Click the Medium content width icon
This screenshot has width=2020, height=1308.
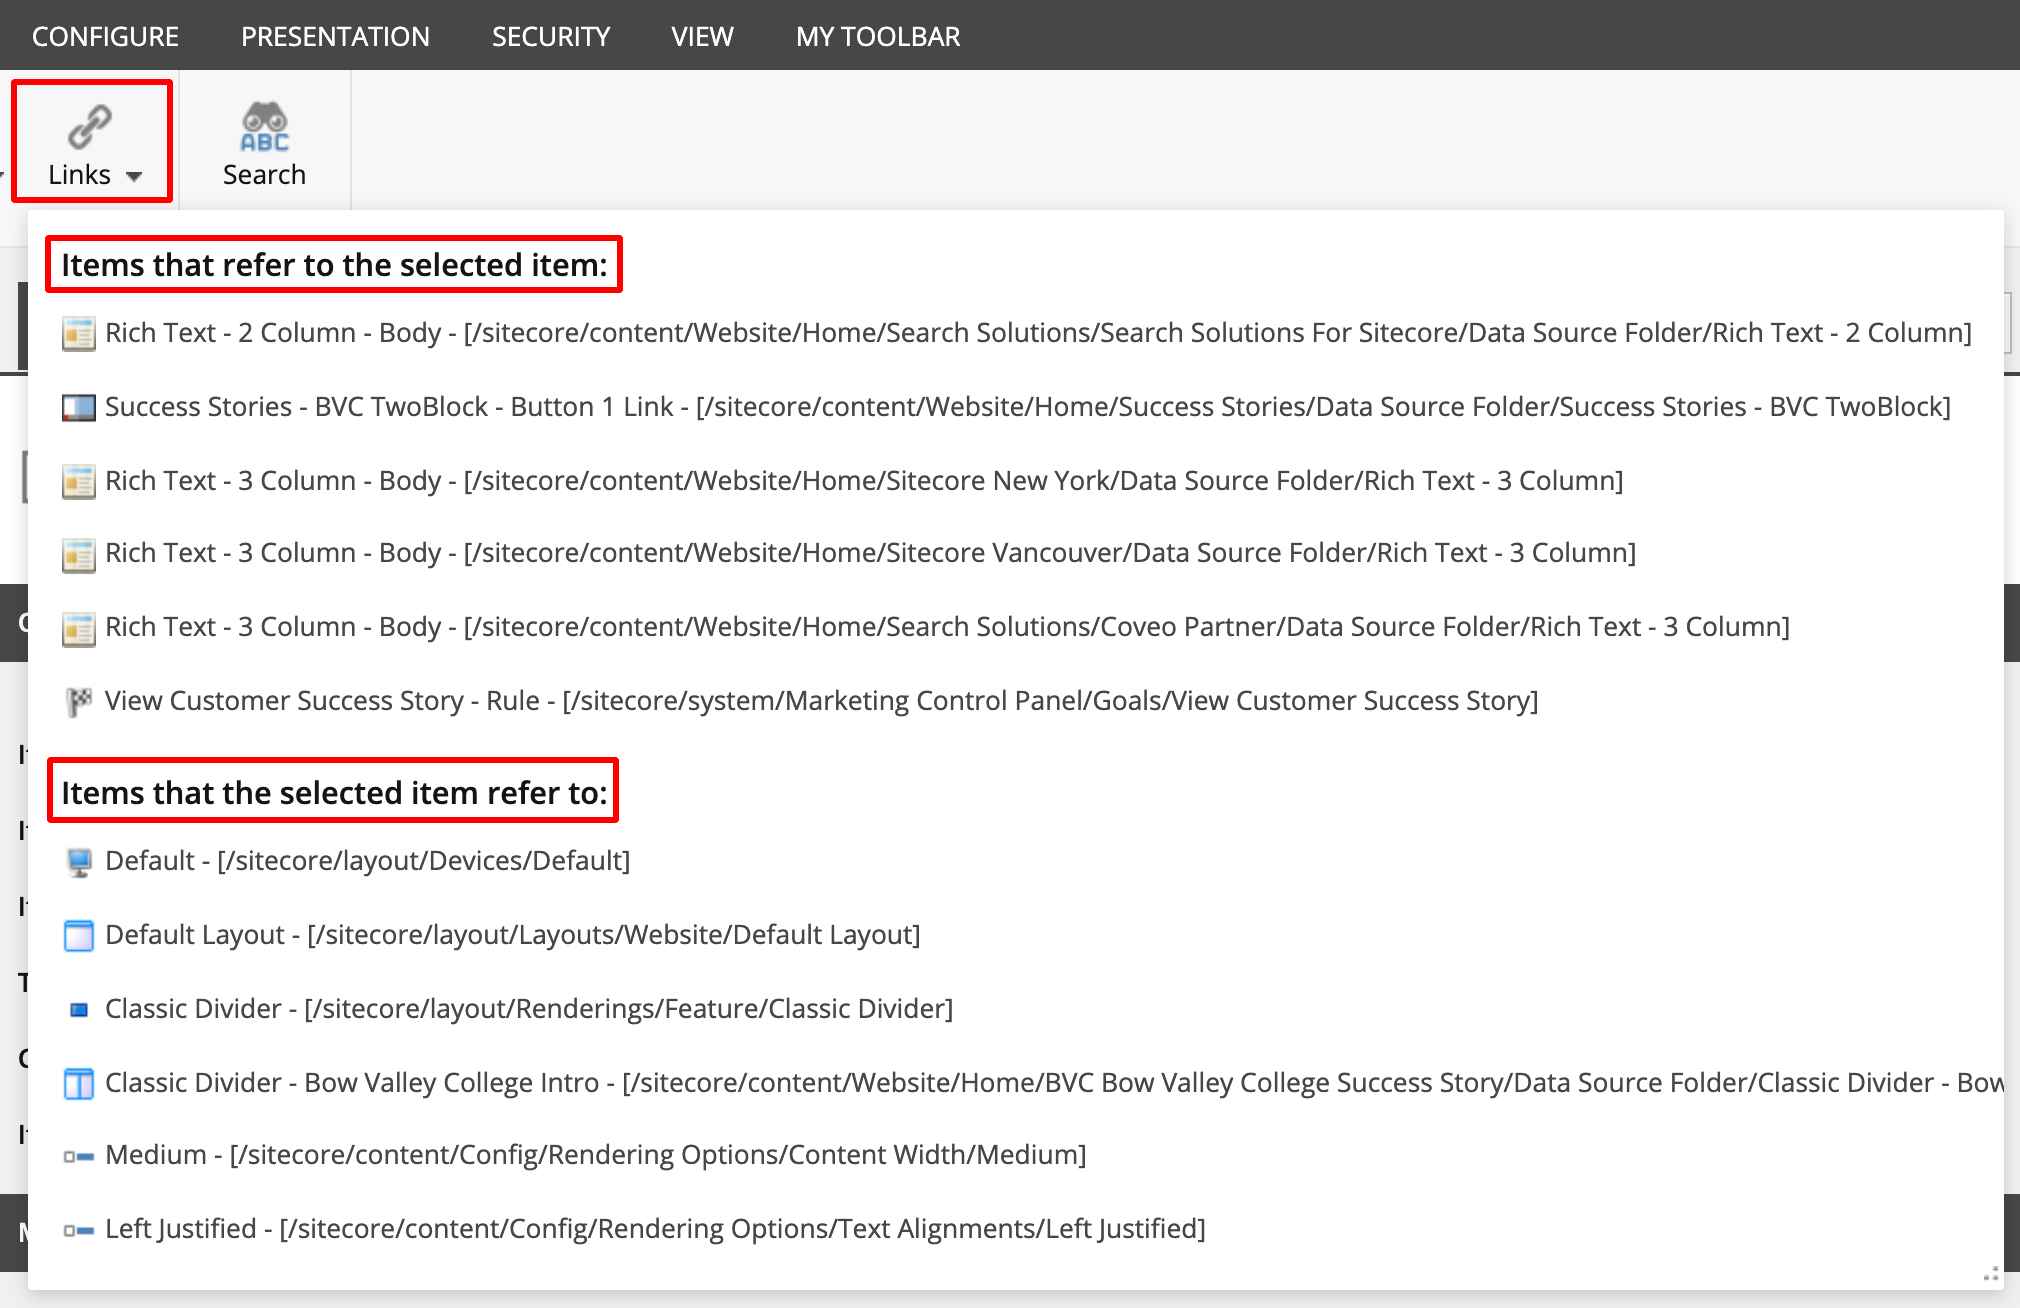coord(79,1156)
